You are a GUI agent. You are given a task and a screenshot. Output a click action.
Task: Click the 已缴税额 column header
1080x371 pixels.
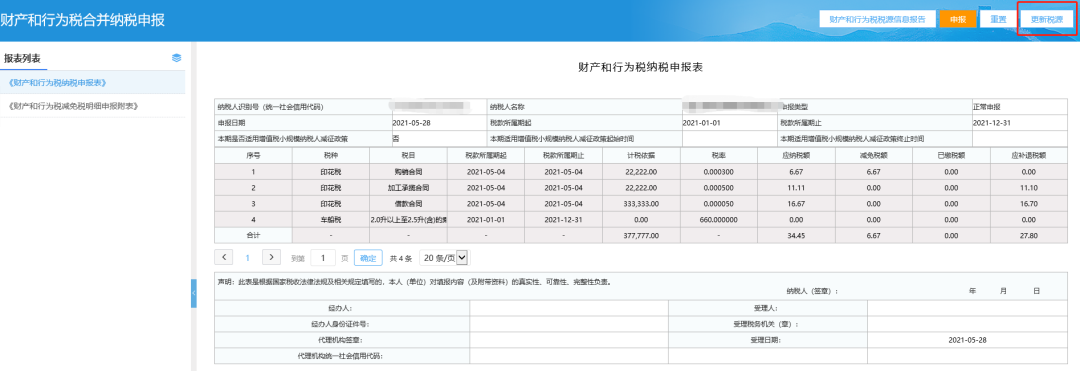(951, 156)
